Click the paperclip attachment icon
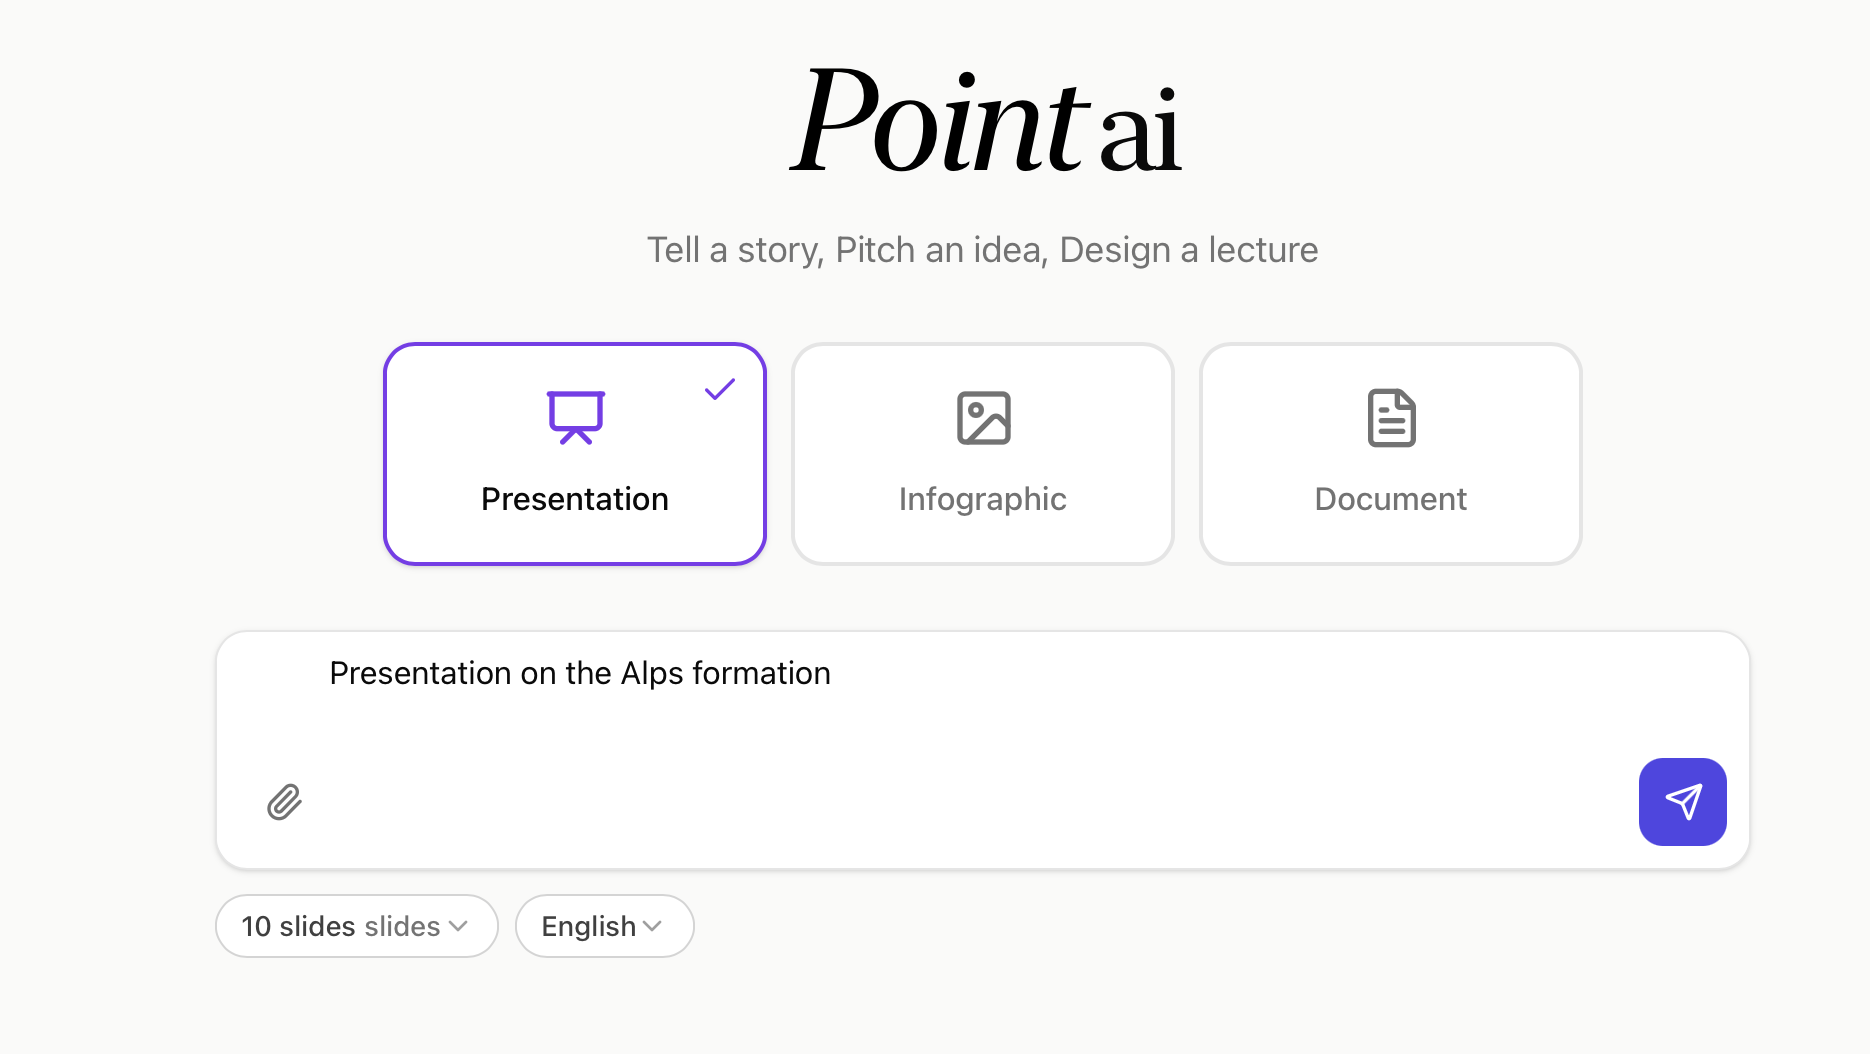Image resolution: width=1870 pixels, height=1054 pixels. coord(283,802)
